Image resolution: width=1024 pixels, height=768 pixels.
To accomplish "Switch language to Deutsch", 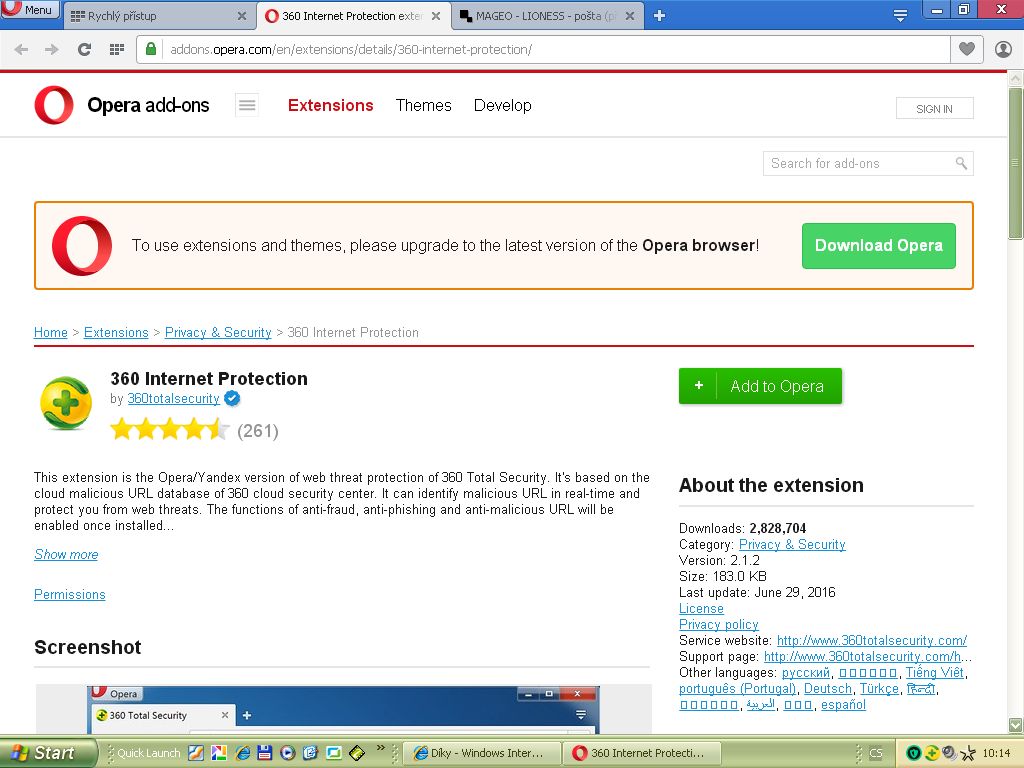I will [x=827, y=688].
